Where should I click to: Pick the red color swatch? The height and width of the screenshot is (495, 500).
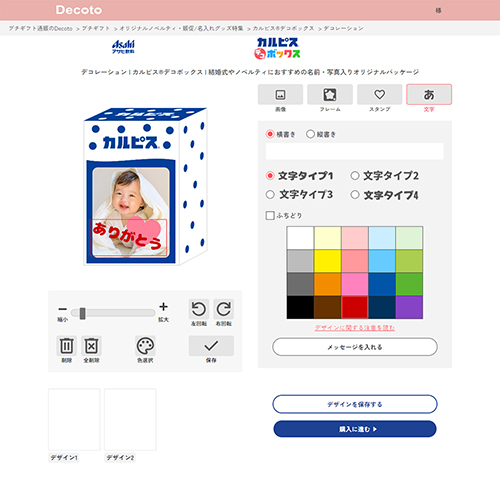[x=355, y=307]
